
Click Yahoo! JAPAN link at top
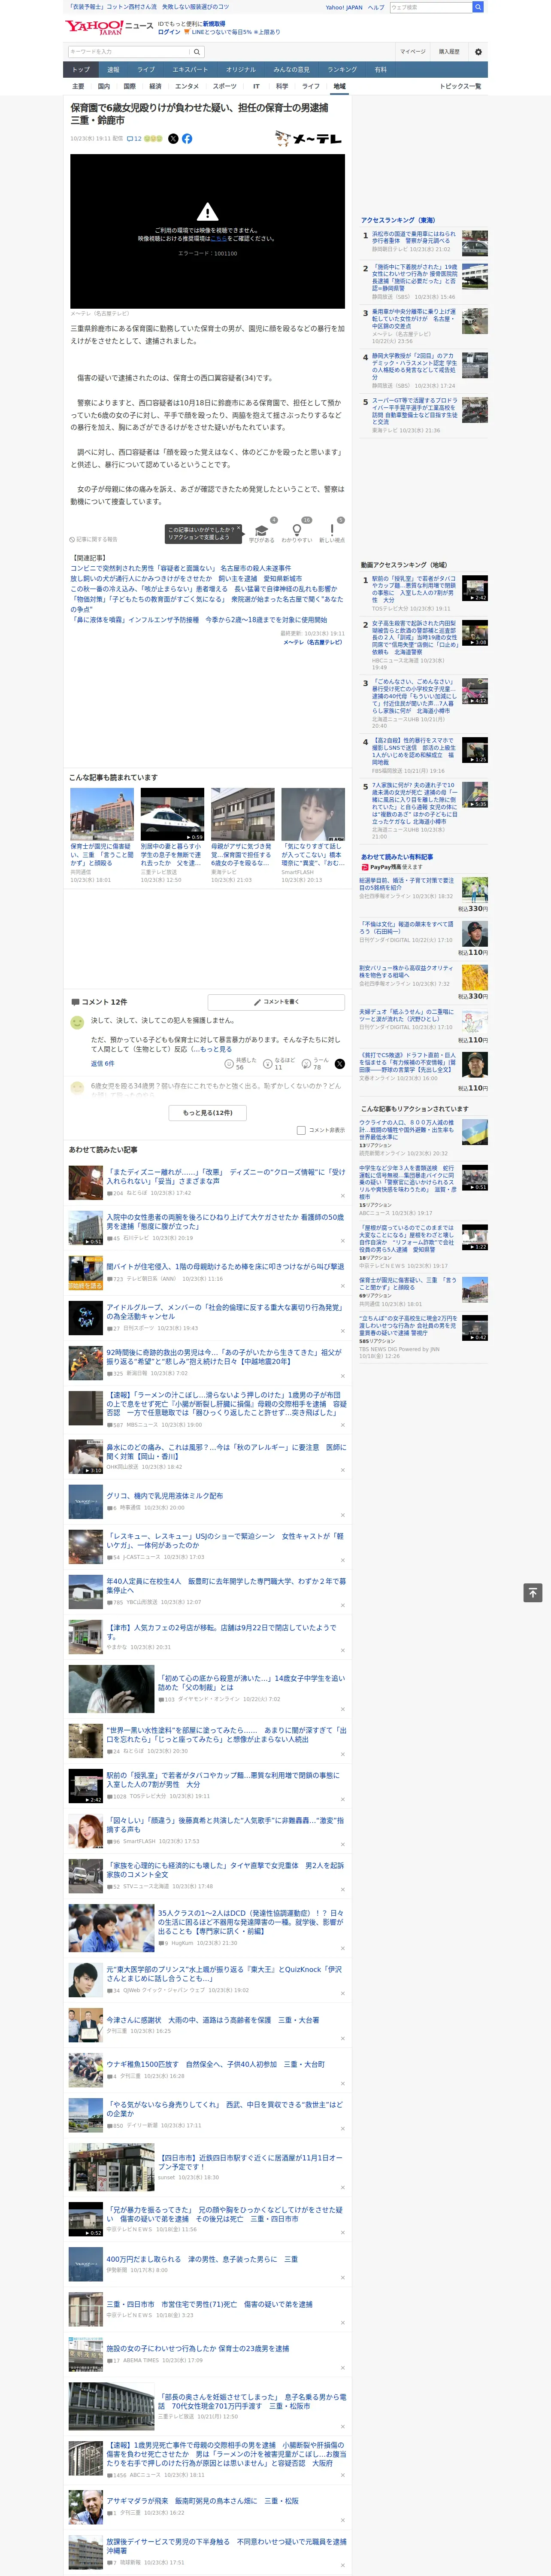344,7
